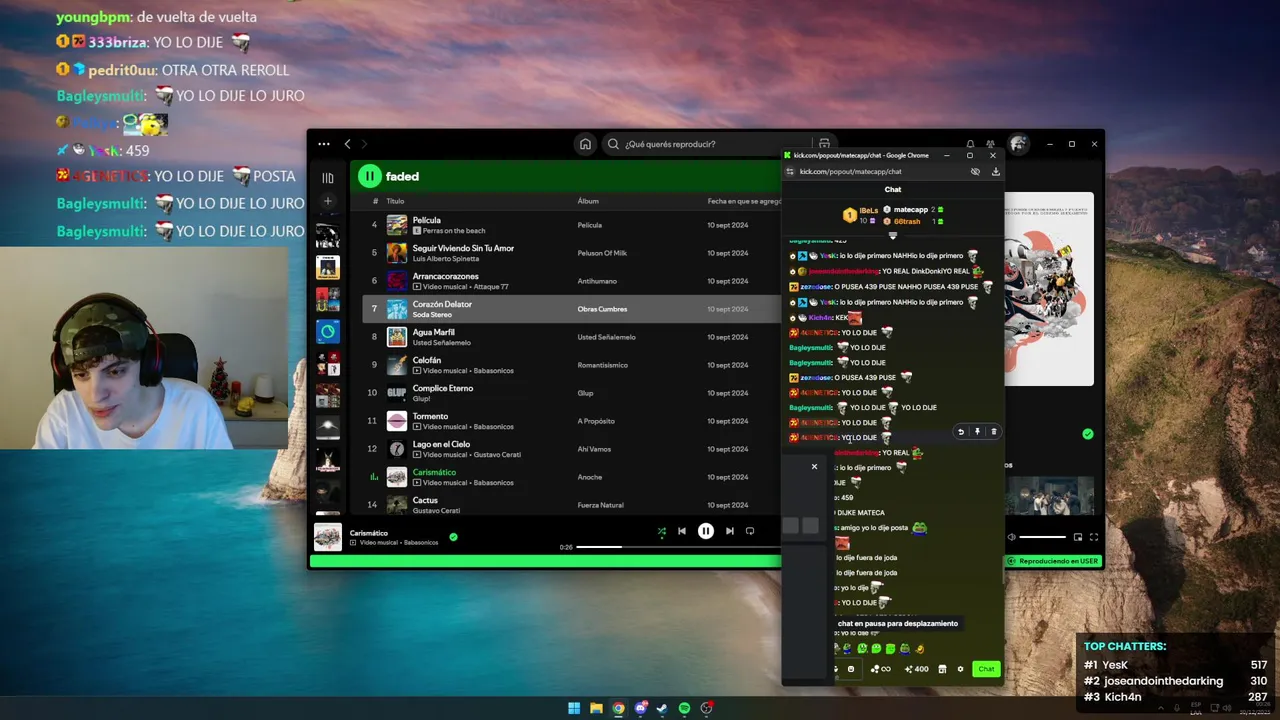This screenshot has width=1280, height=720.
Task: Open album Romantisísmico link
Action: click(x=602, y=365)
